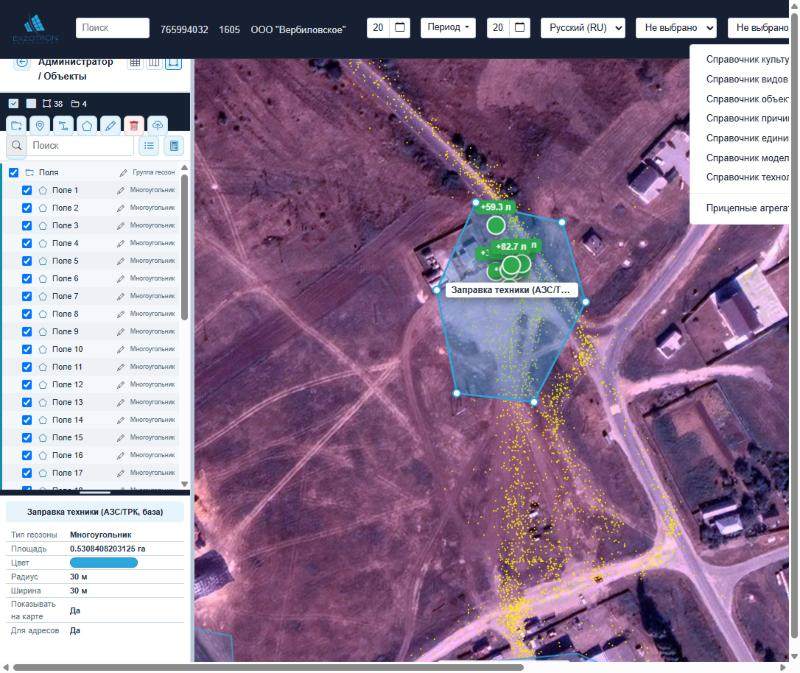Select Поле 10 in the objects list
Image resolution: width=800 pixels, height=673 pixels.
(x=67, y=350)
